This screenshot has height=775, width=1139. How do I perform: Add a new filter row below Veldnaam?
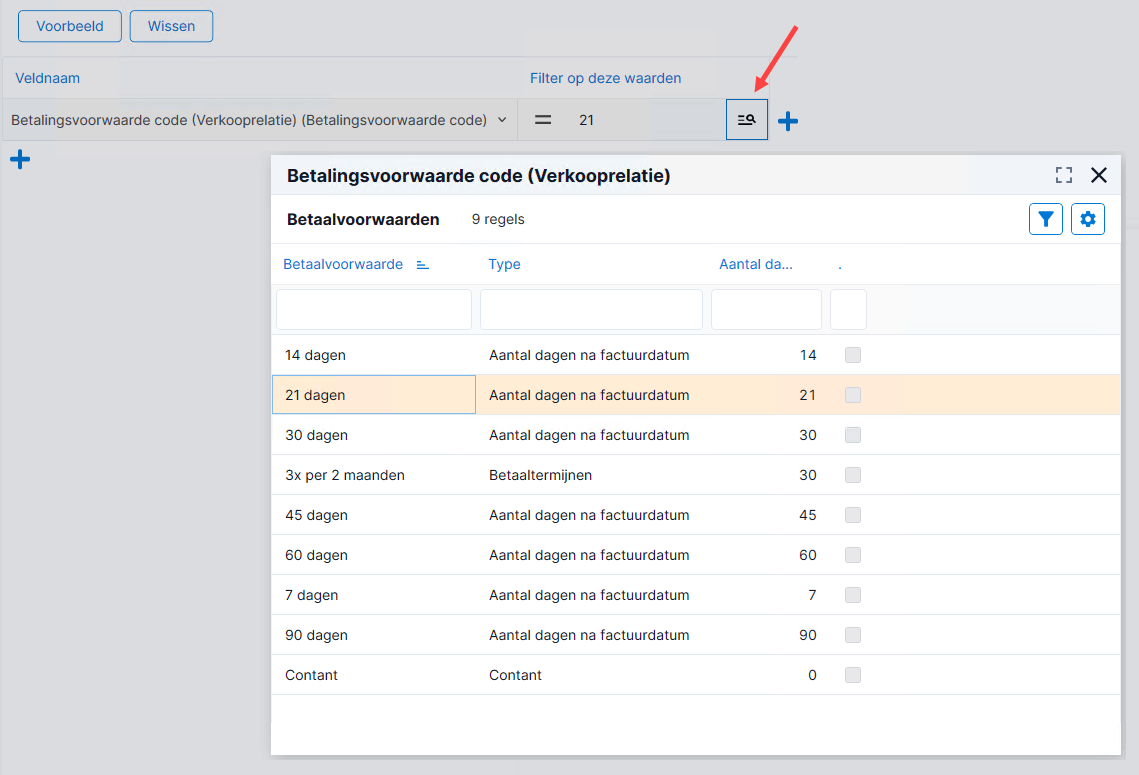20,159
